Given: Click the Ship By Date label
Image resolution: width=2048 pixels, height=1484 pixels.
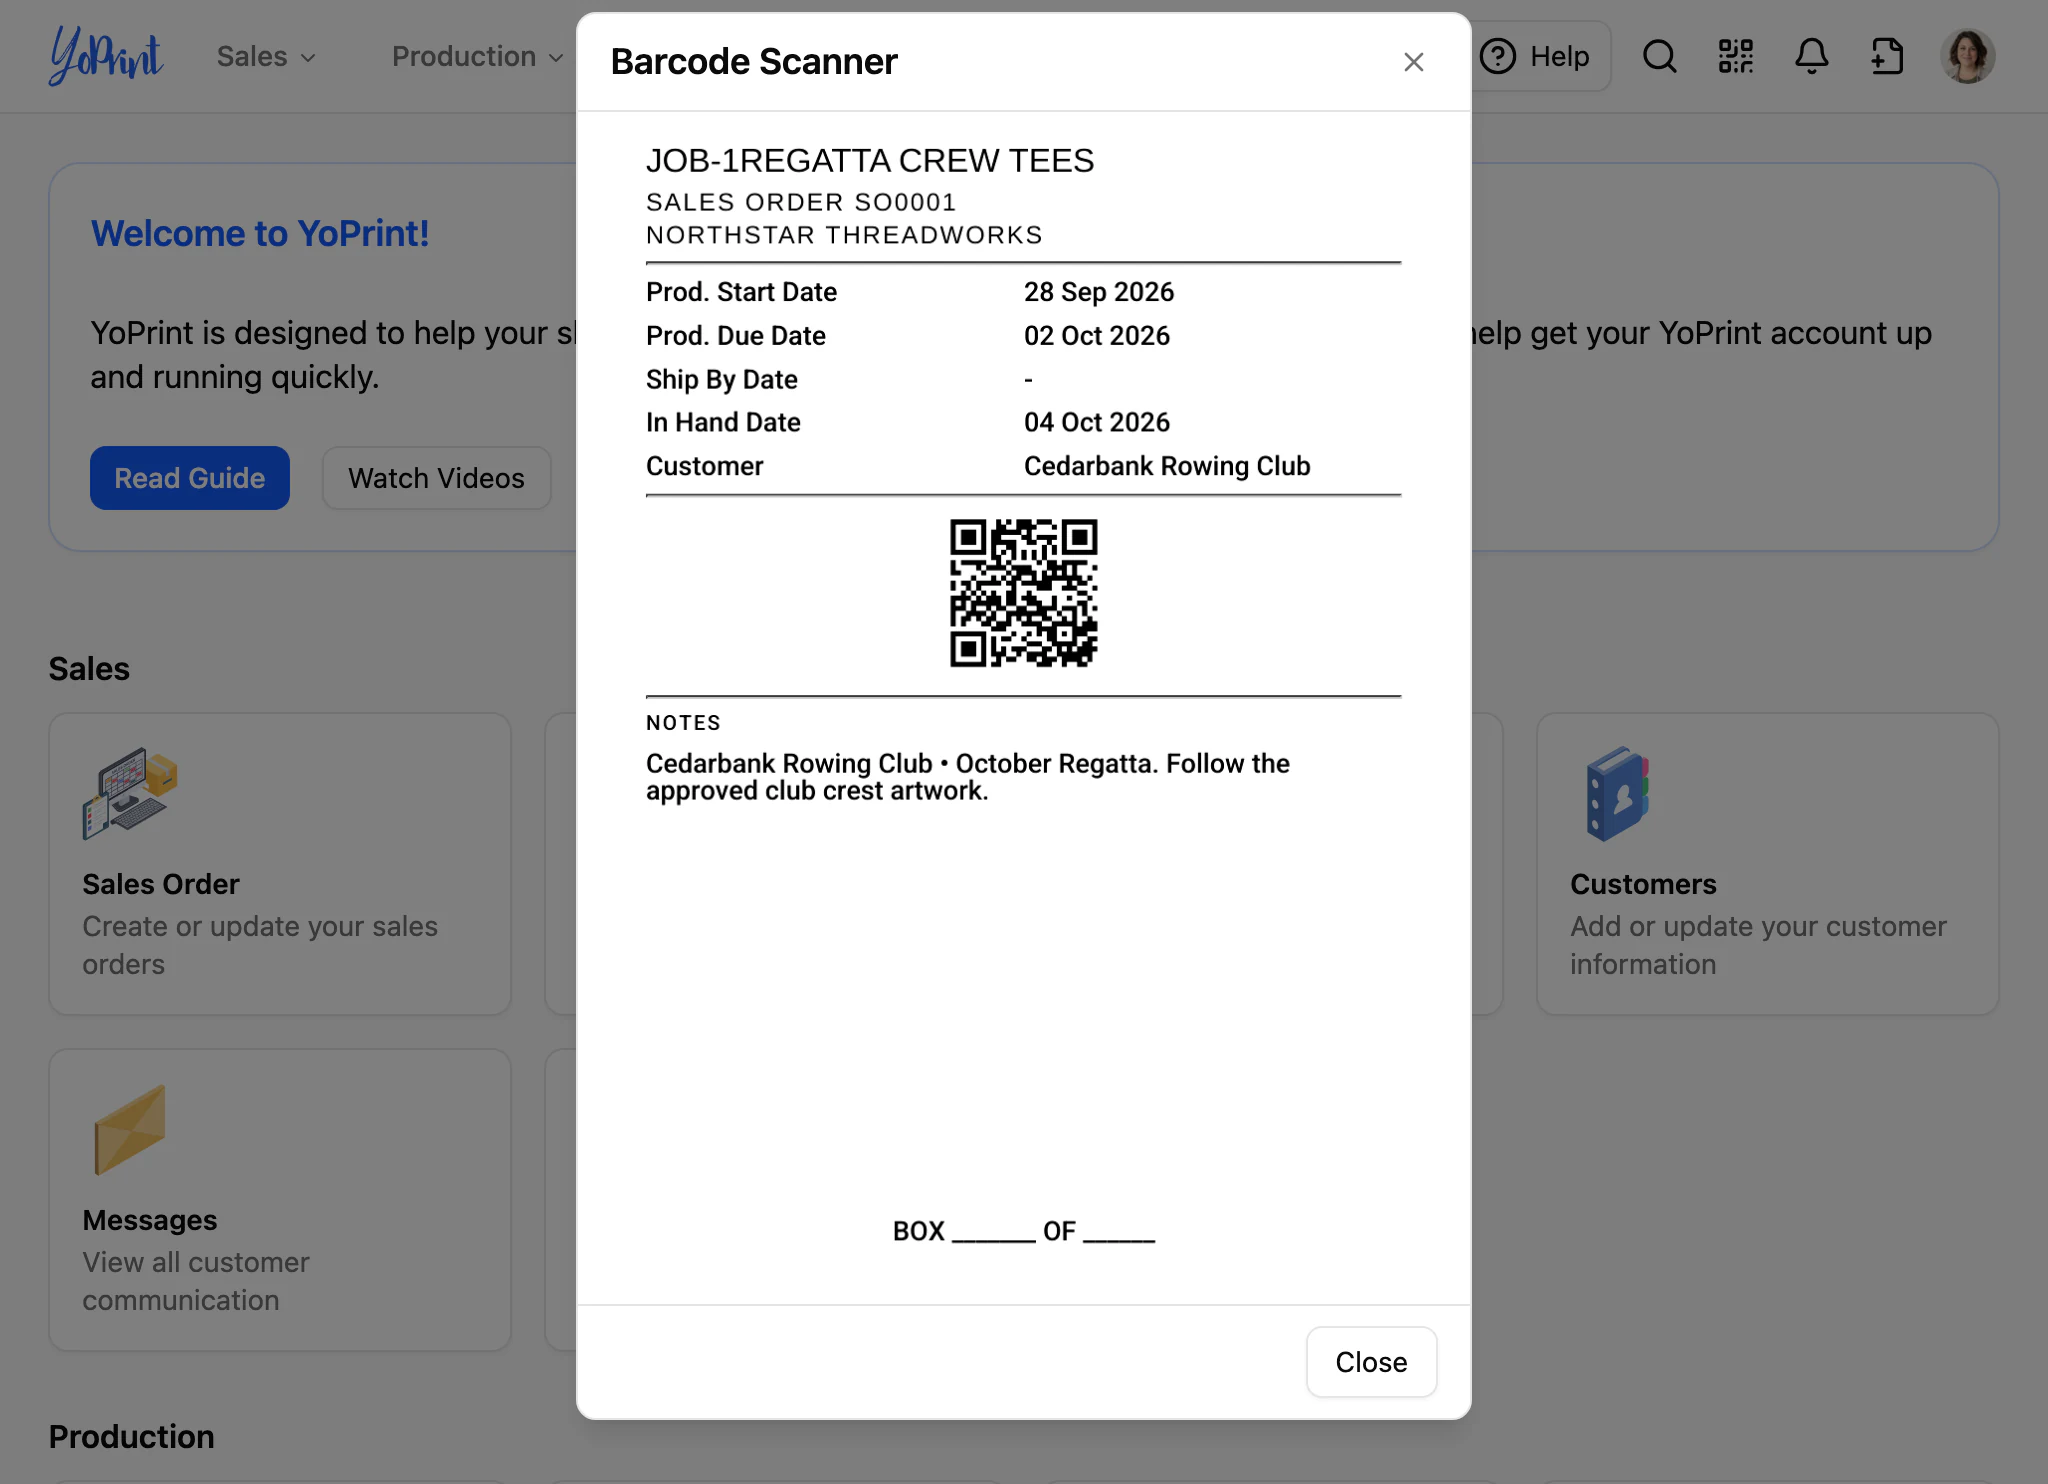Looking at the screenshot, I should (x=722, y=380).
